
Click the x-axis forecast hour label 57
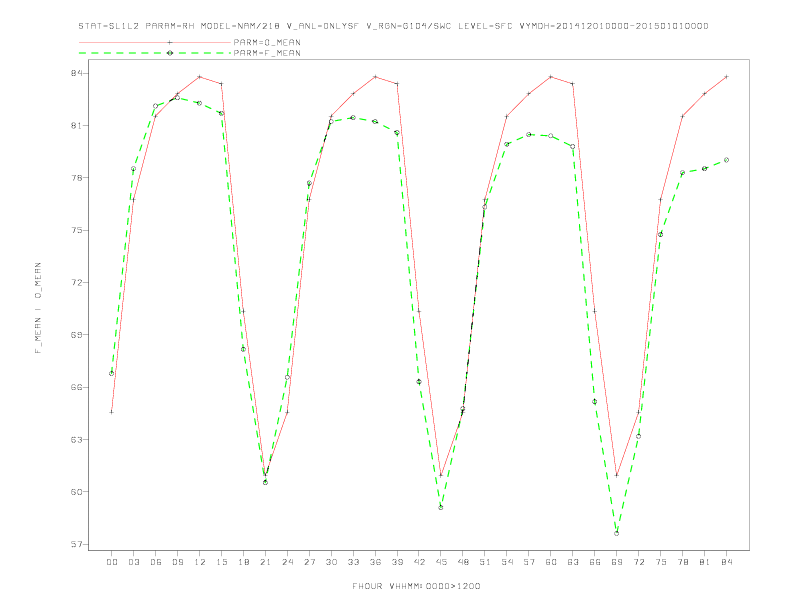529,562
